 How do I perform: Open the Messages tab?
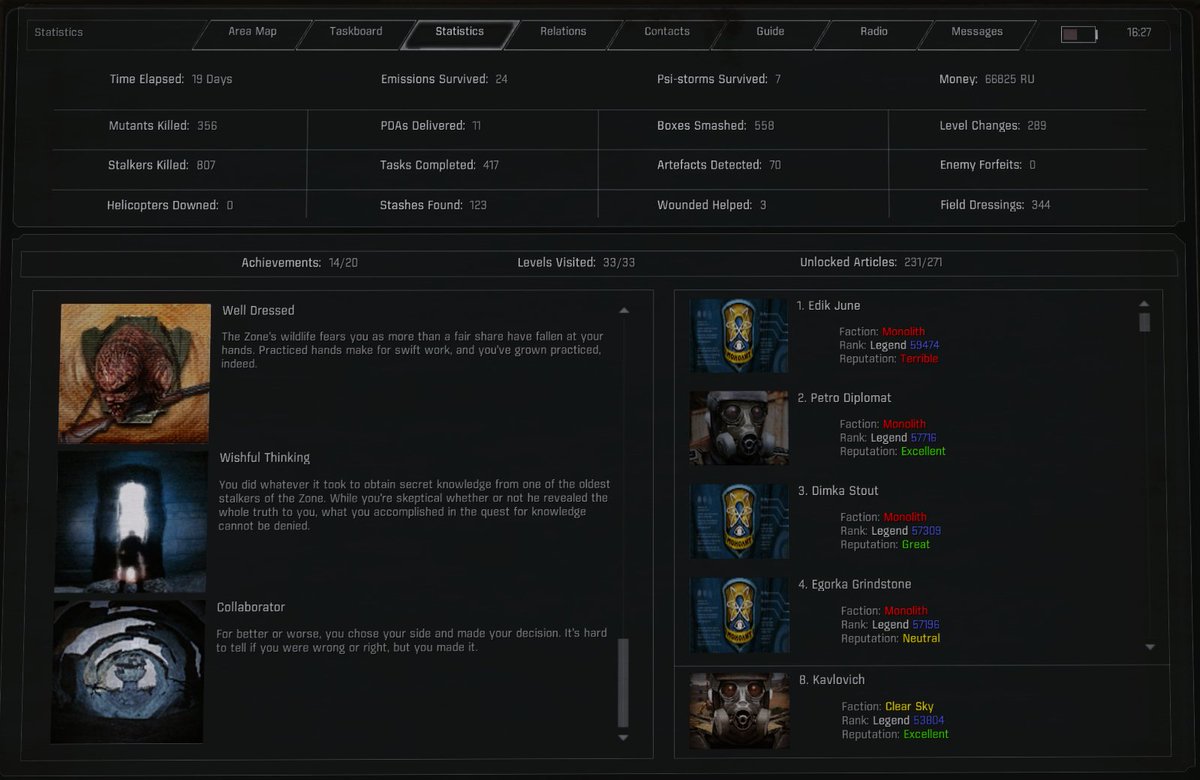point(977,32)
